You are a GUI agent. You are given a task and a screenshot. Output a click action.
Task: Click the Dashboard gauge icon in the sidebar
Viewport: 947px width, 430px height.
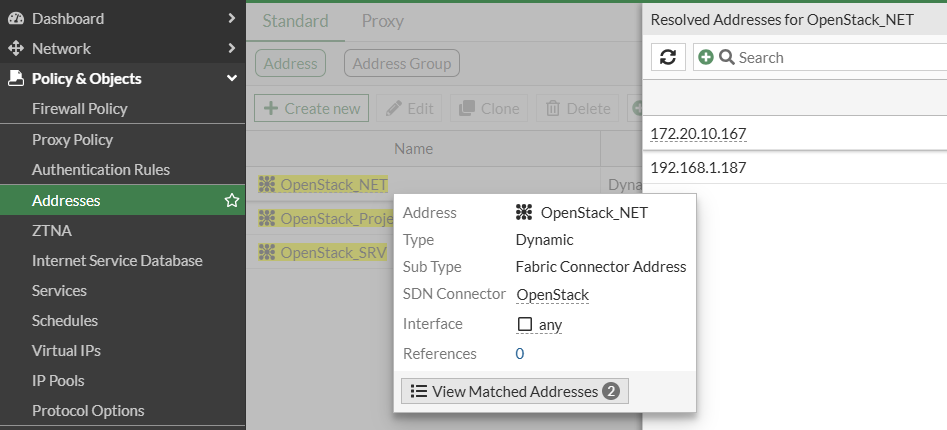pos(16,19)
